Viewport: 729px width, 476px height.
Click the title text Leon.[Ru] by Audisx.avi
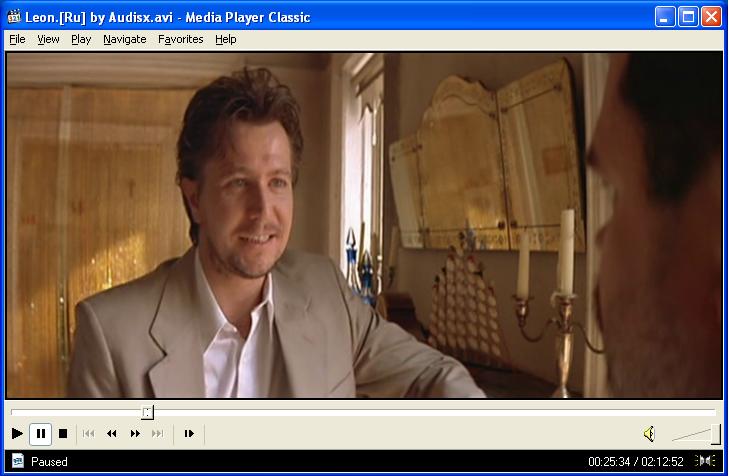pyautogui.click(x=99, y=18)
